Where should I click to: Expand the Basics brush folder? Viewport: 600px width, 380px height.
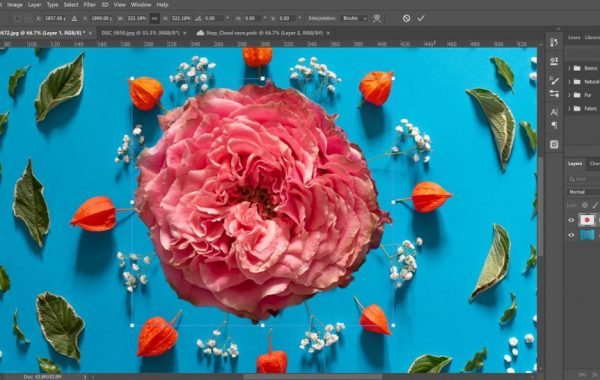coord(569,68)
